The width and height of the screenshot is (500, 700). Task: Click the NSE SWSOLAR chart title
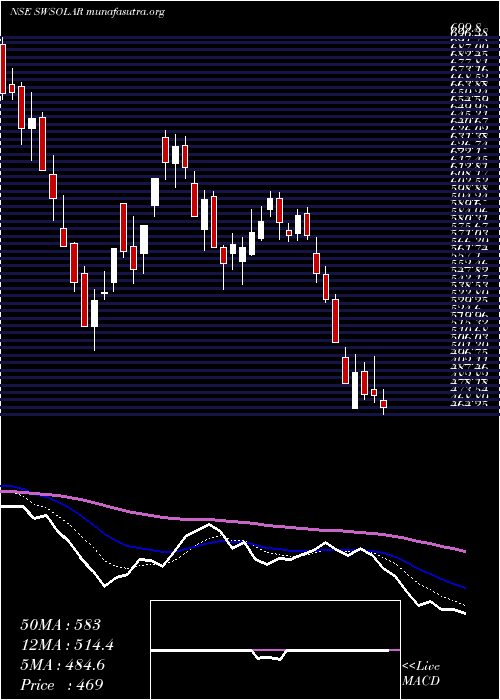tap(88, 12)
